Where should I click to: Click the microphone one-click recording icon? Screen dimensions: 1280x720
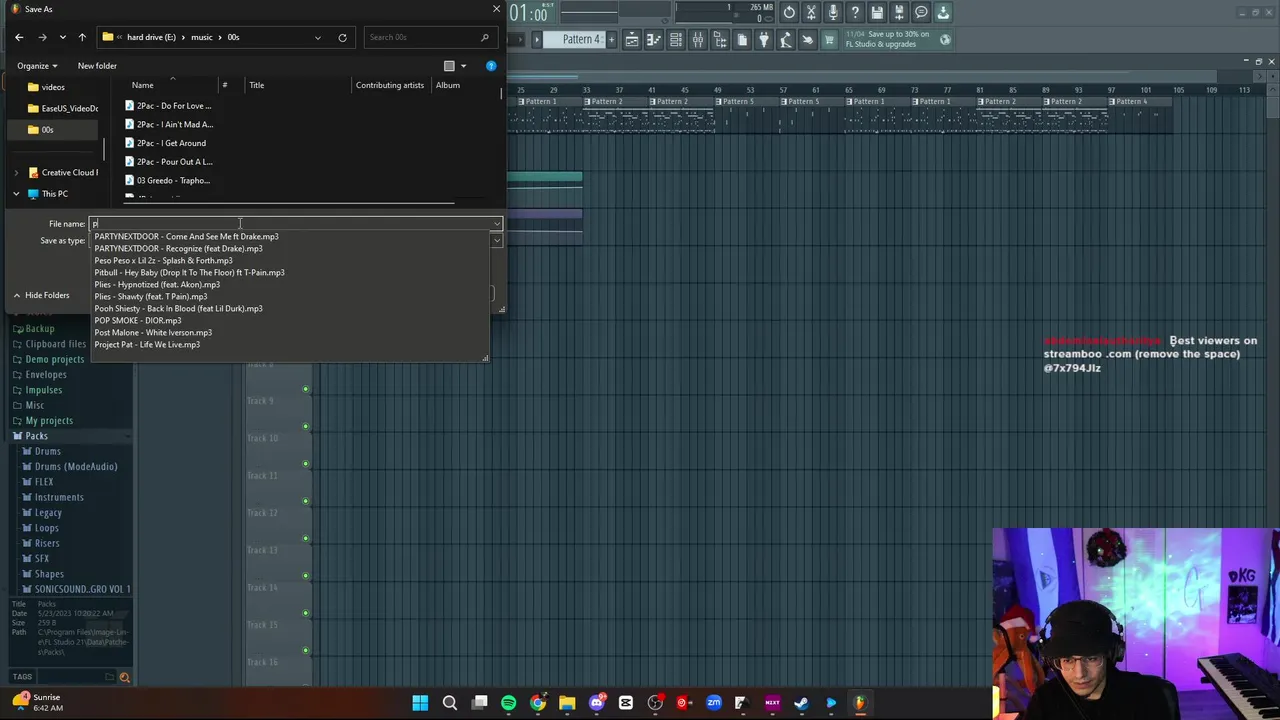click(833, 12)
